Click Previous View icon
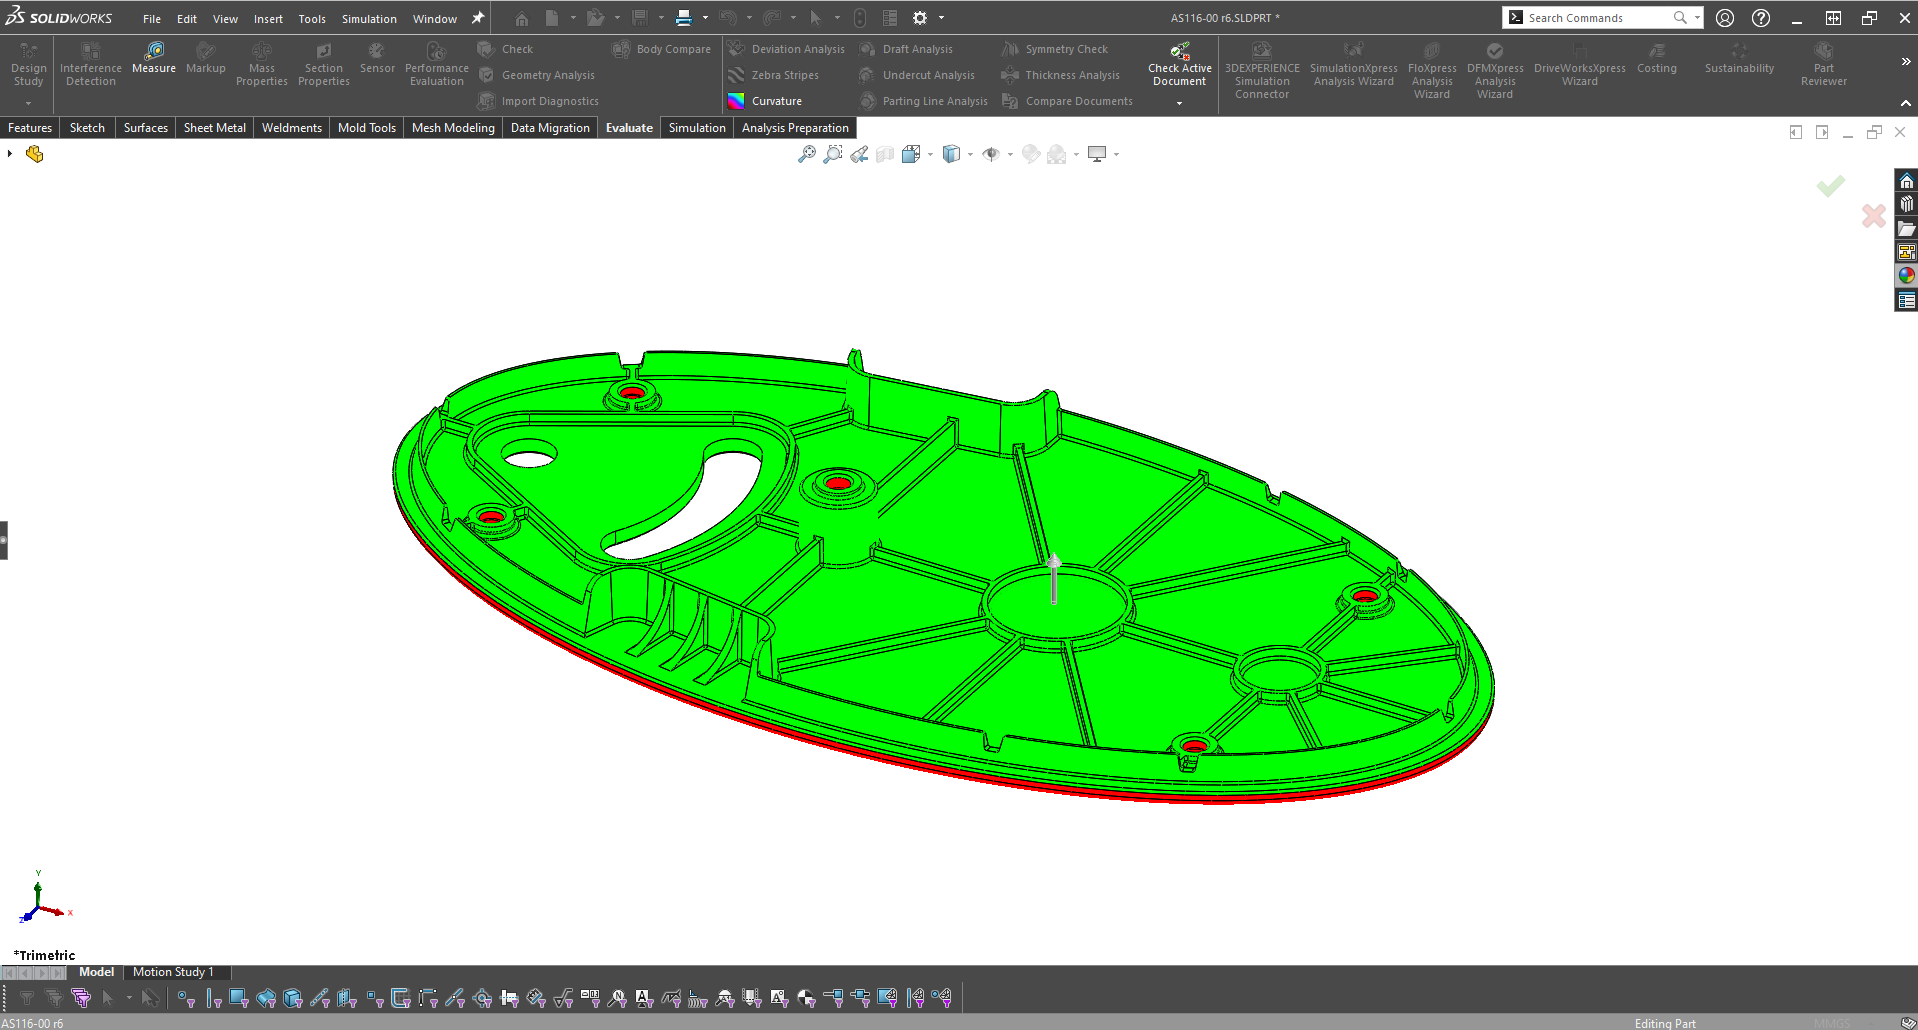Screen dimensions: 1918x1030 [859, 154]
